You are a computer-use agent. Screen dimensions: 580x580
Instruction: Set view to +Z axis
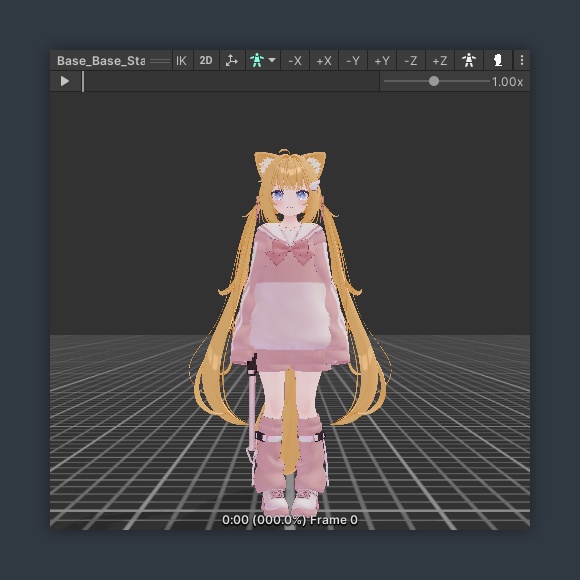coord(440,61)
